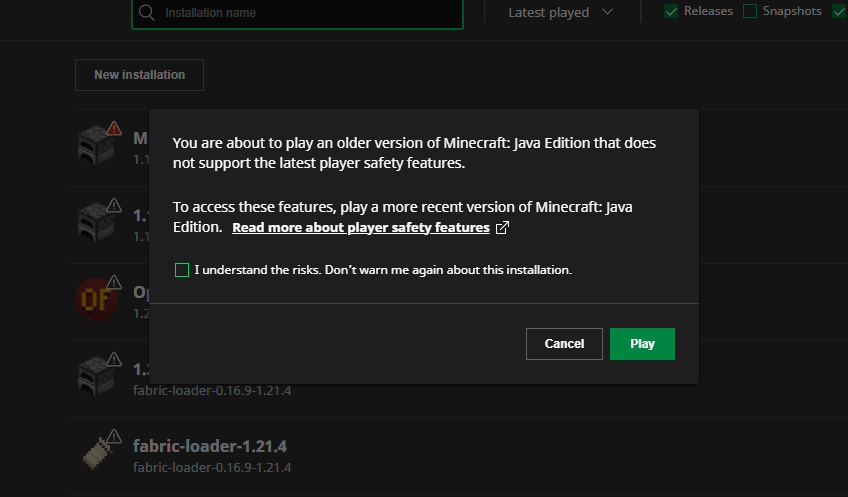The image size is (848, 497).
Task: Click the warning triangle on the OptiFine installation
Action: (x=114, y=282)
